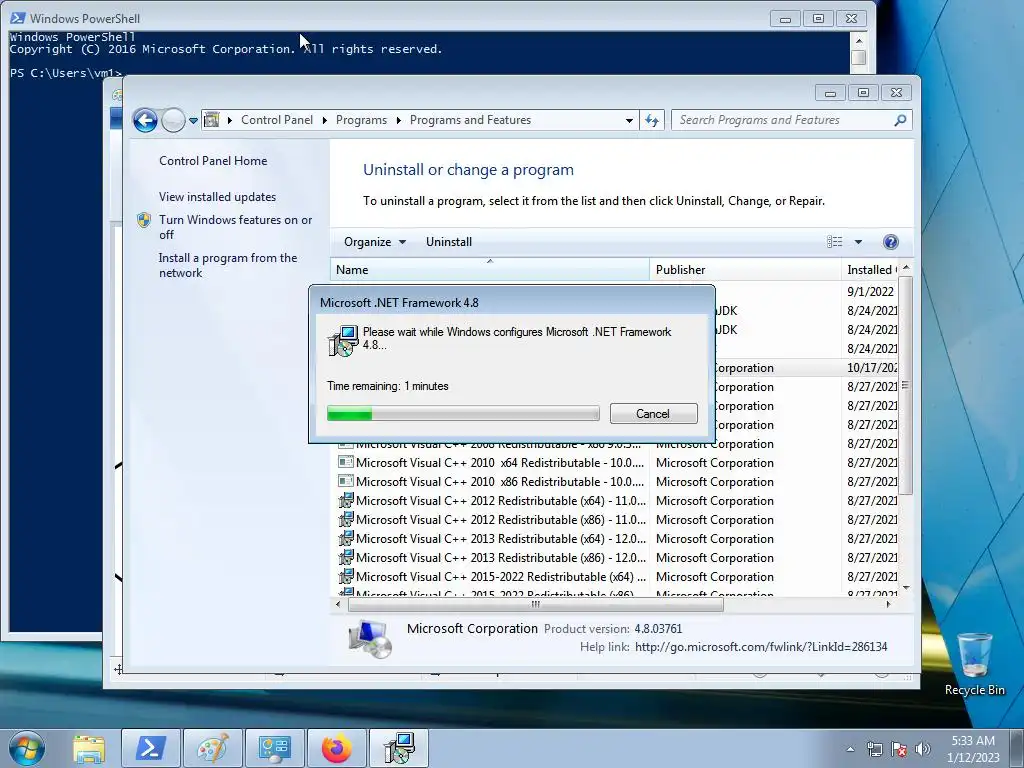The height and width of the screenshot is (768, 1024).
Task: Switch to PowerShell from the taskbar
Action: 150,748
